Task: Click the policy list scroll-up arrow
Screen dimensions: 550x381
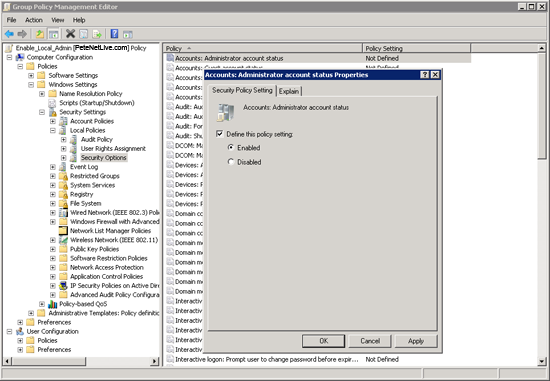Action: coord(542,48)
